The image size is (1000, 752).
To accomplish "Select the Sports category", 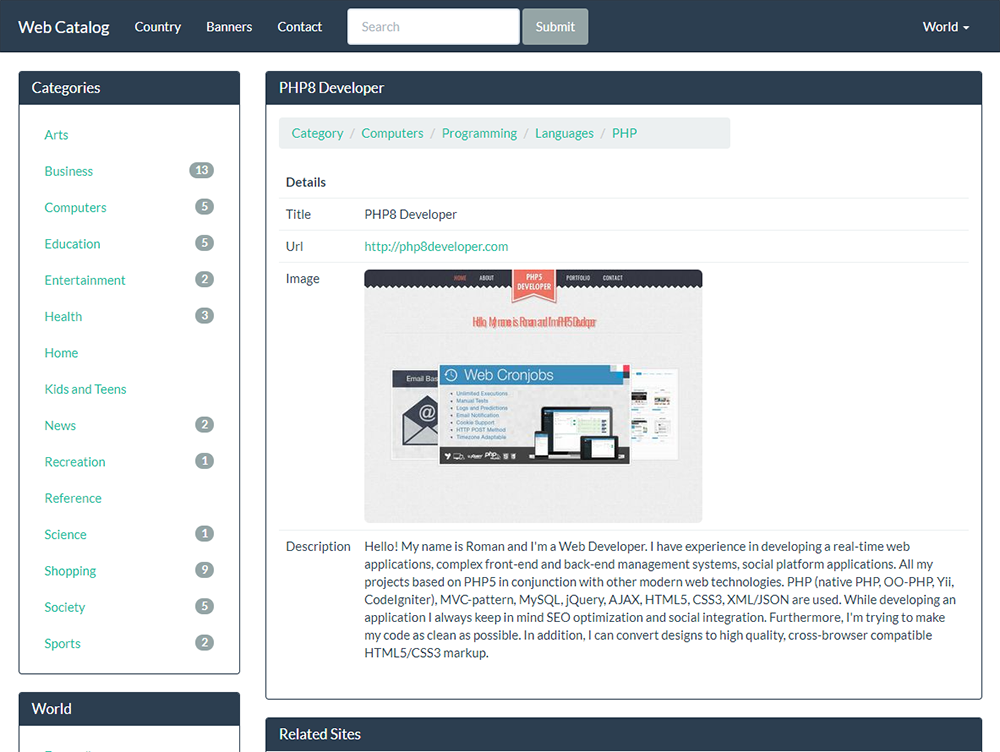I will point(62,643).
